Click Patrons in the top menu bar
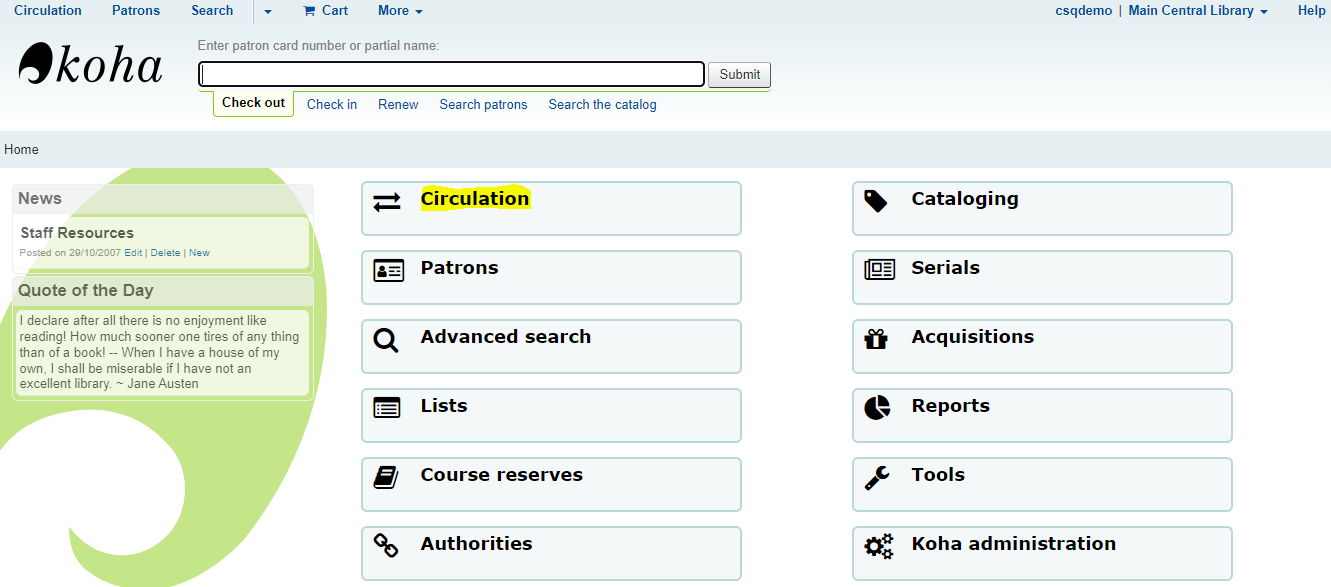Screen dimensions: 1331x587 tap(136, 11)
